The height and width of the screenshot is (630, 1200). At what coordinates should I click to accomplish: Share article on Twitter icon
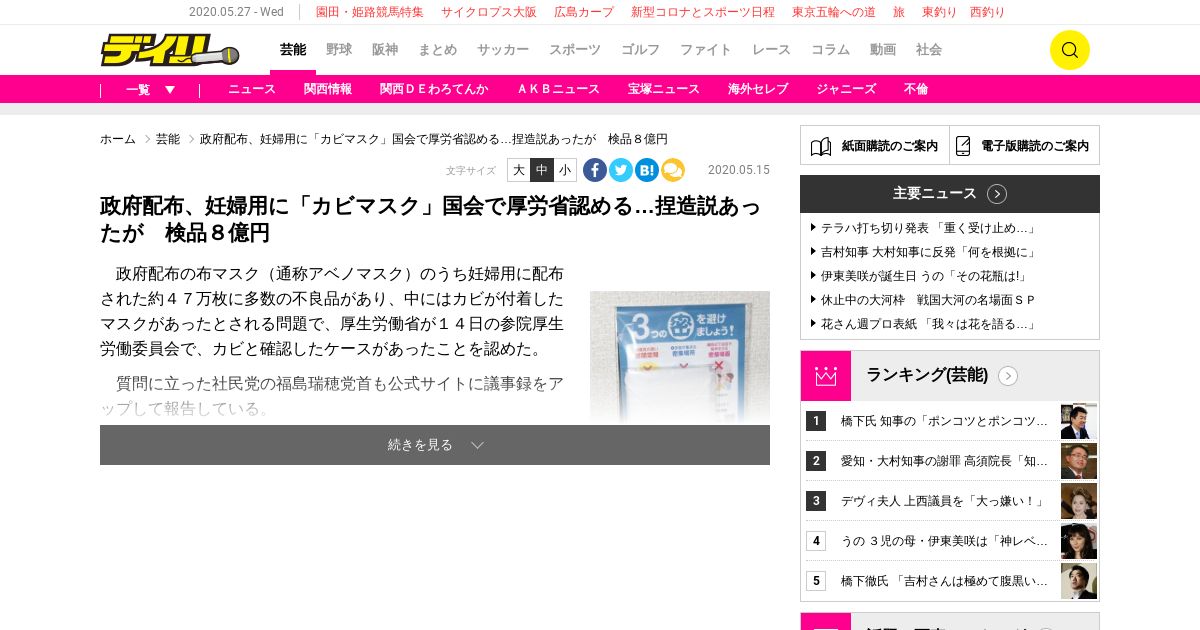click(621, 170)
